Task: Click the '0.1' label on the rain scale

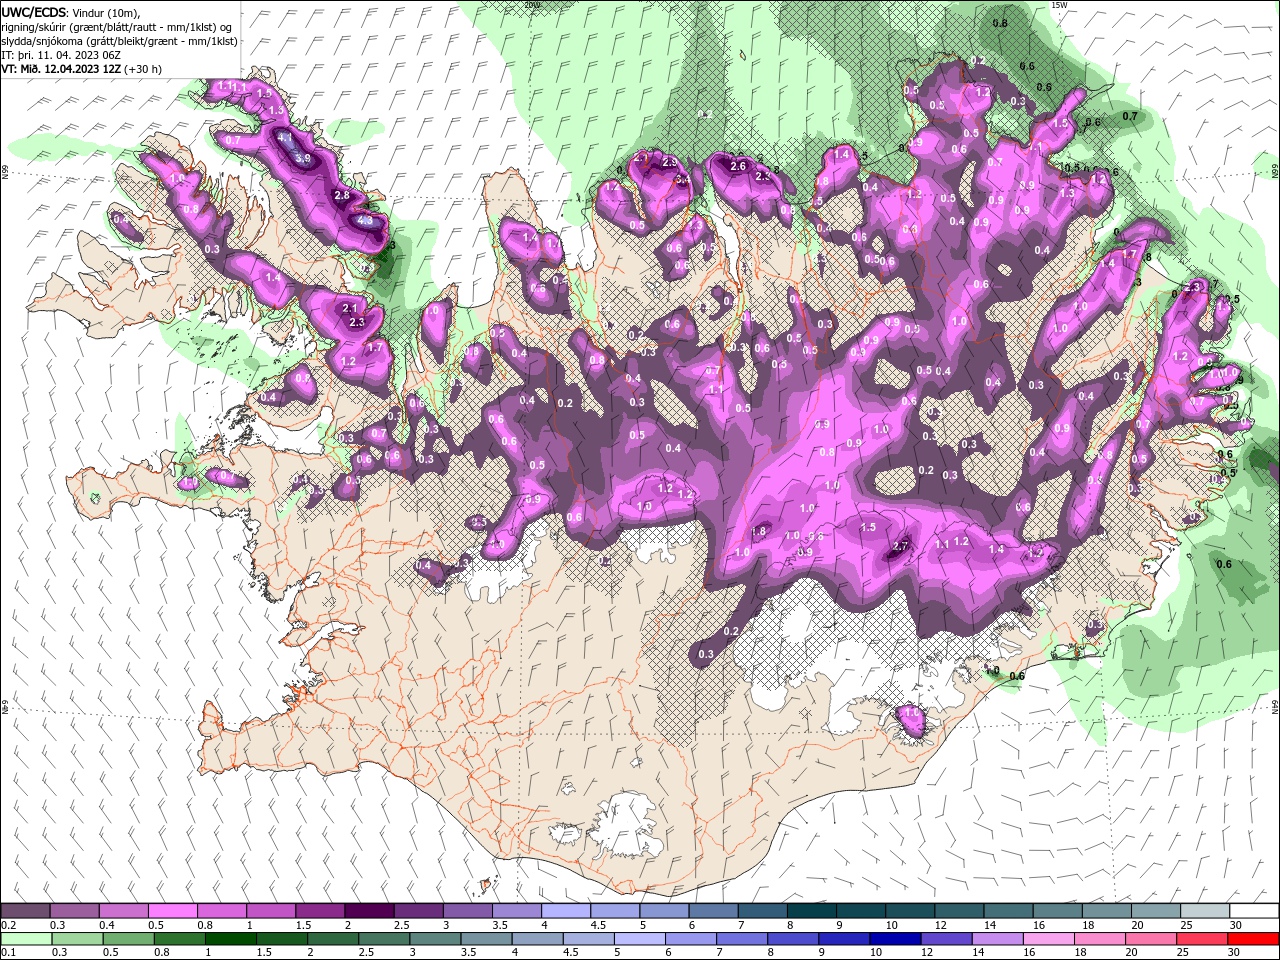Action: (x=9, y=953)
